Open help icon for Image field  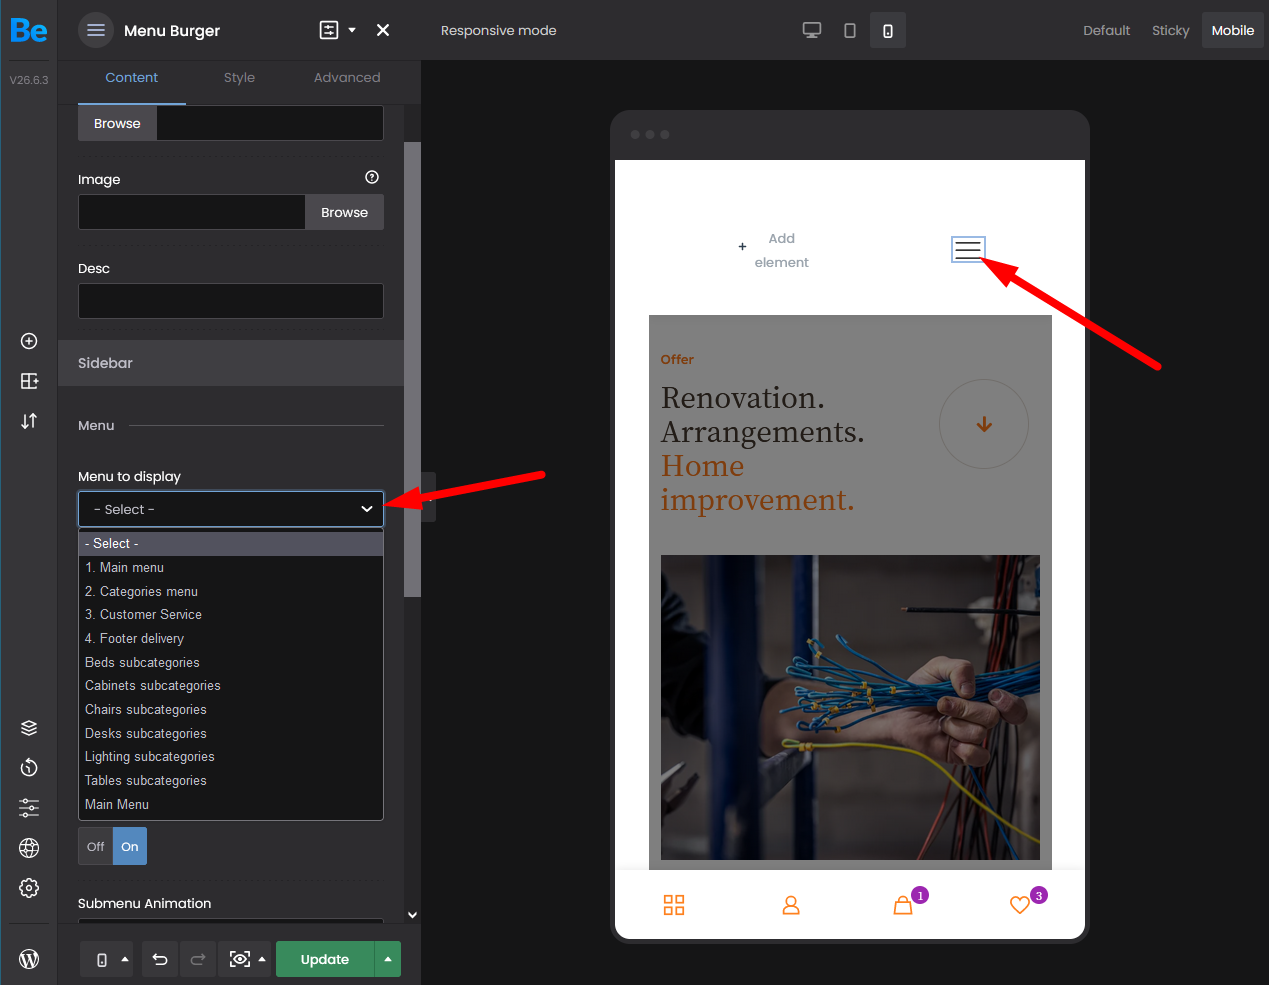tap(372, 177)
